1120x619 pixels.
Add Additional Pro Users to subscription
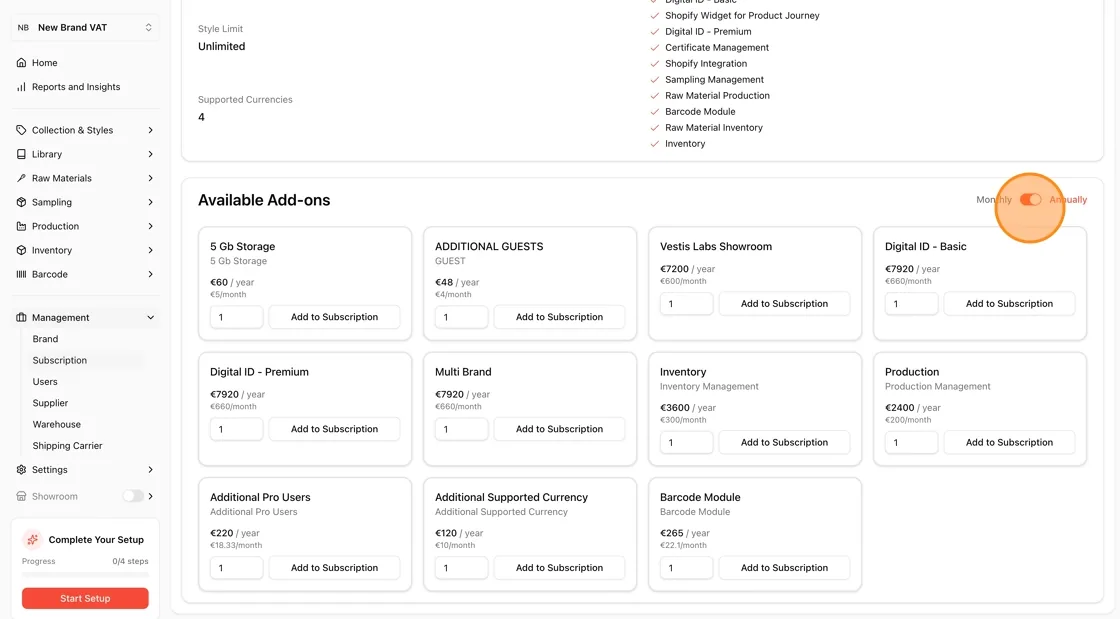(x=334, y=568)
